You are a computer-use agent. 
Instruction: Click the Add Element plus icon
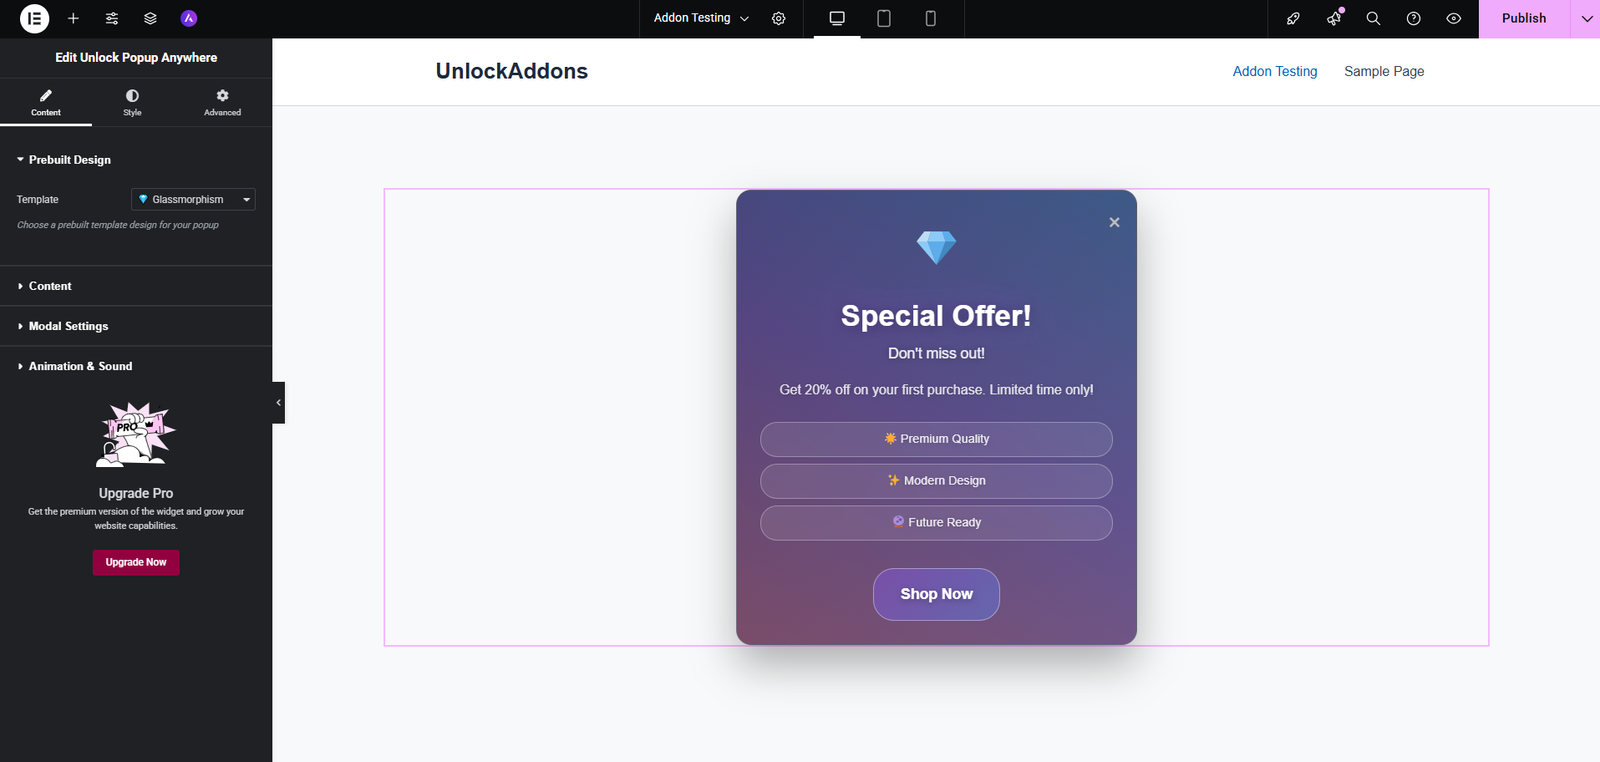click(73, 18)
